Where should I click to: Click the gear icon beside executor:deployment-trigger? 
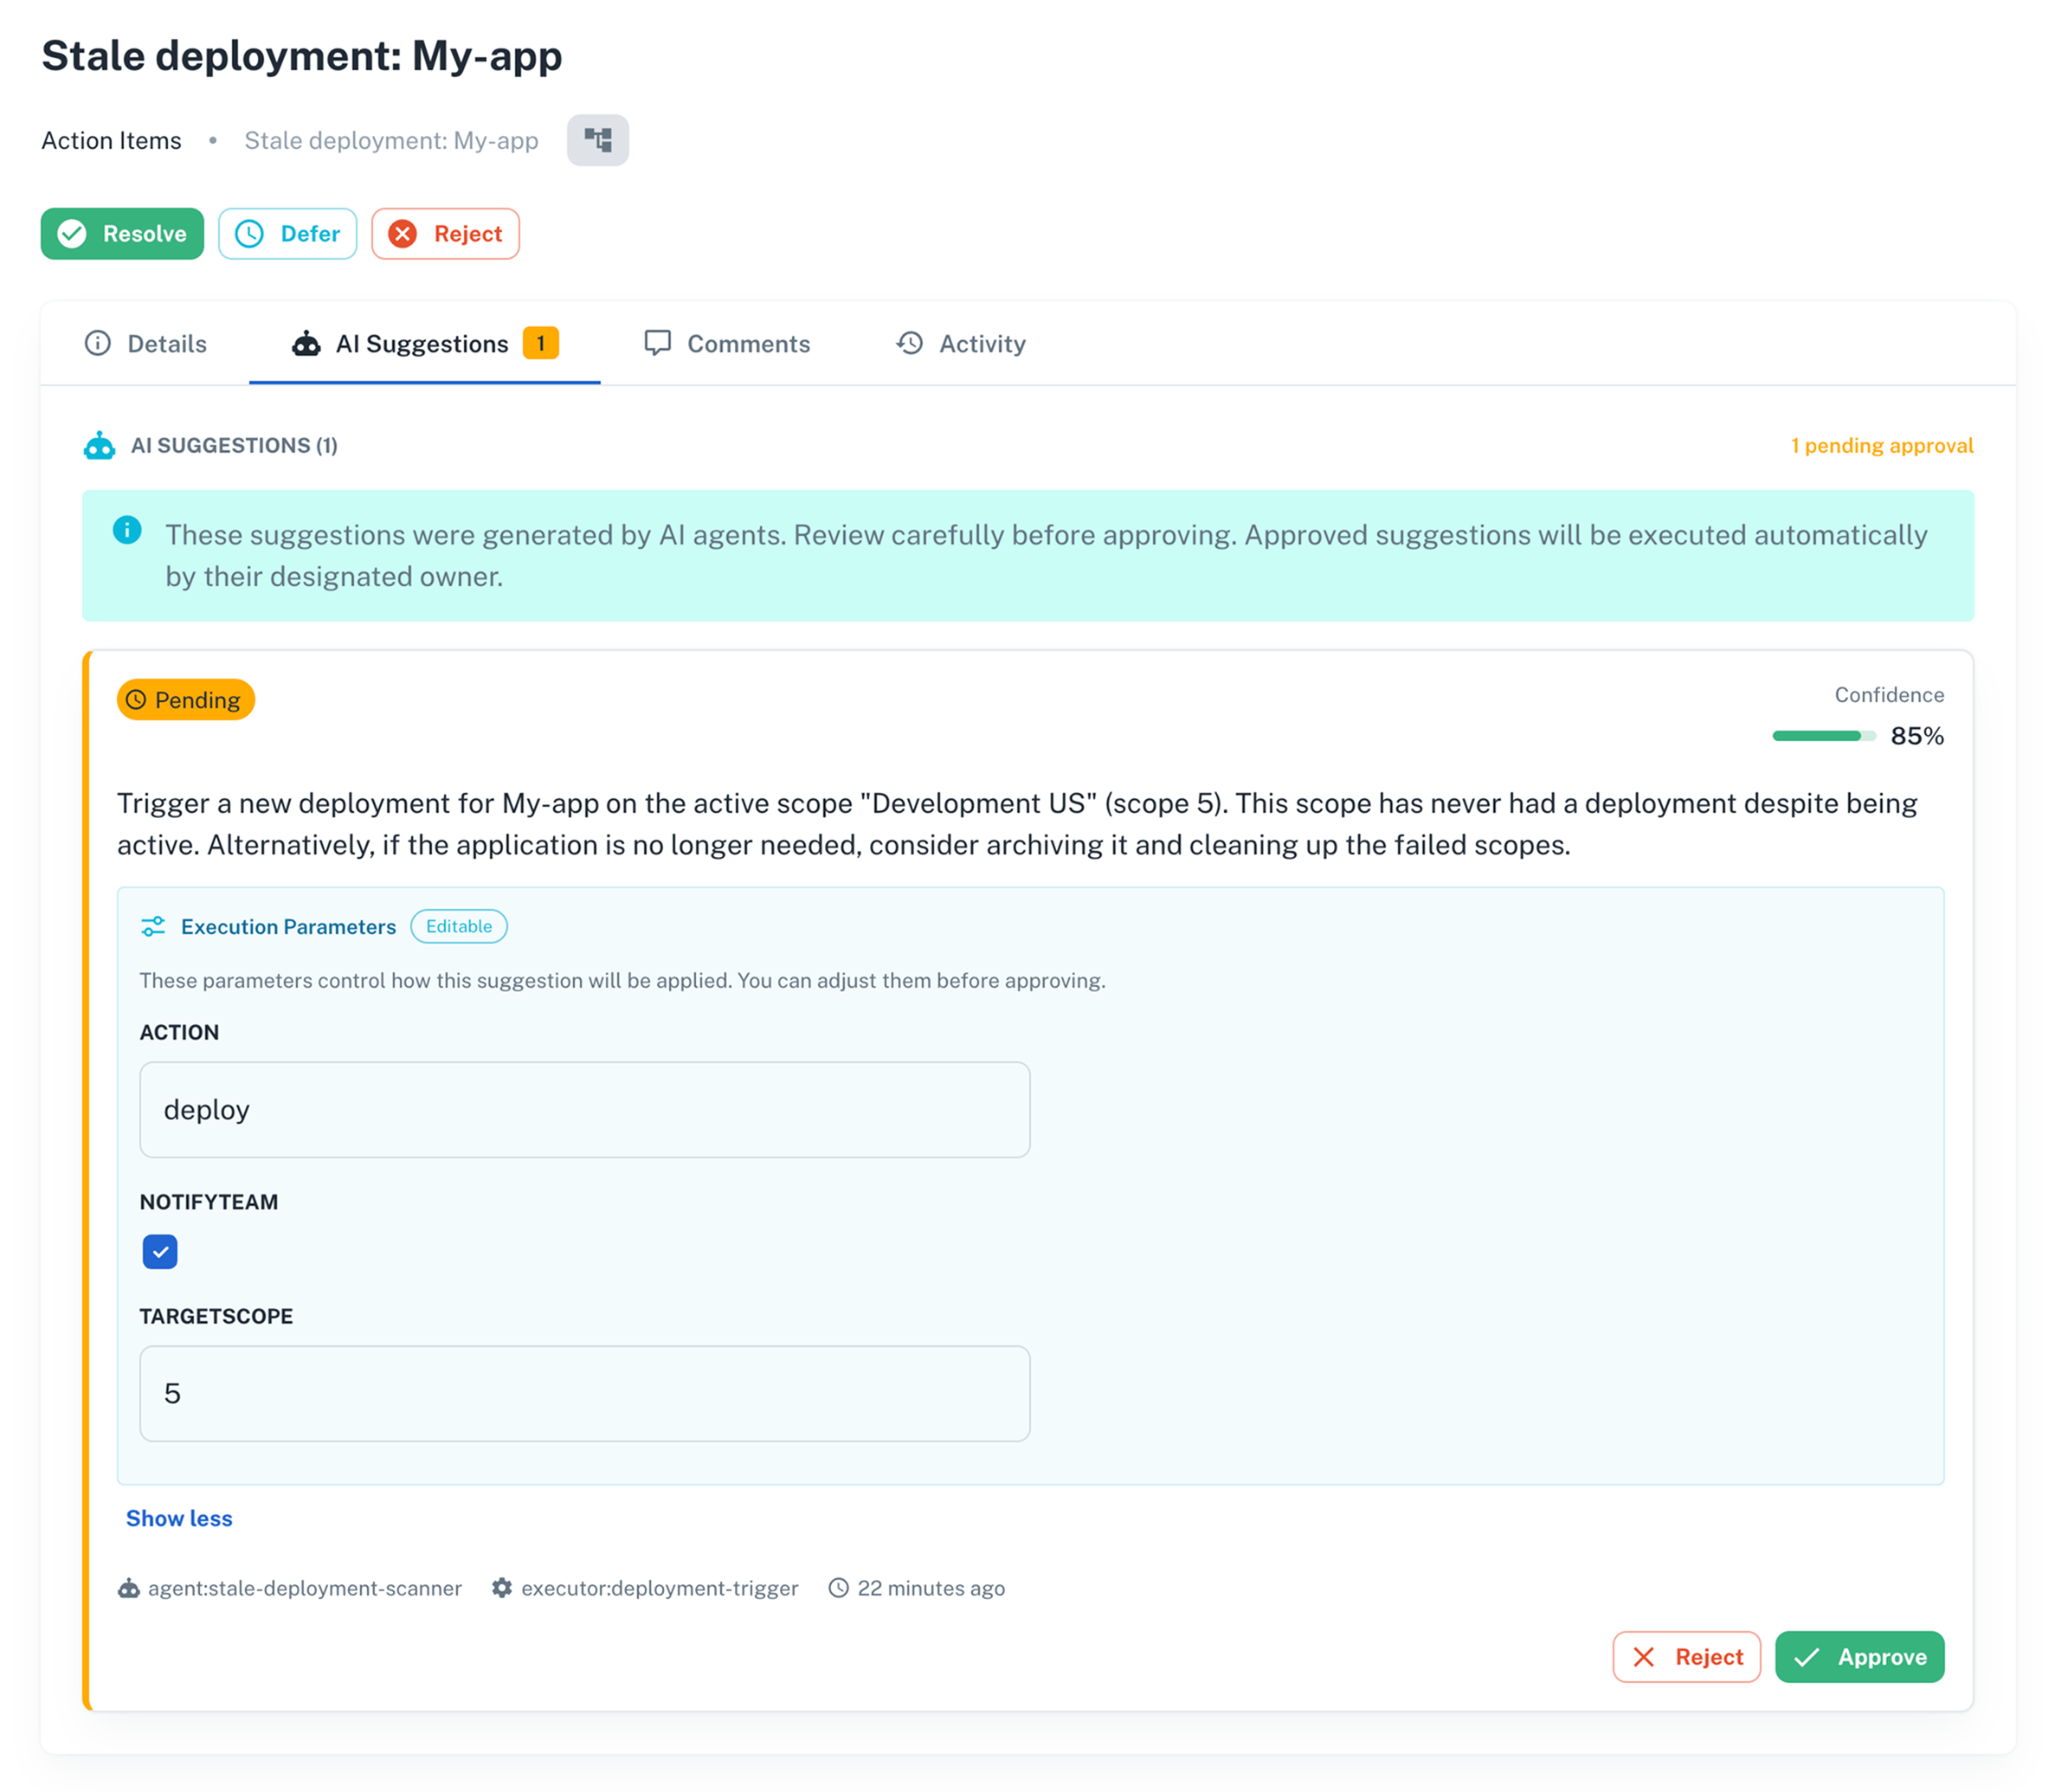502,1588
